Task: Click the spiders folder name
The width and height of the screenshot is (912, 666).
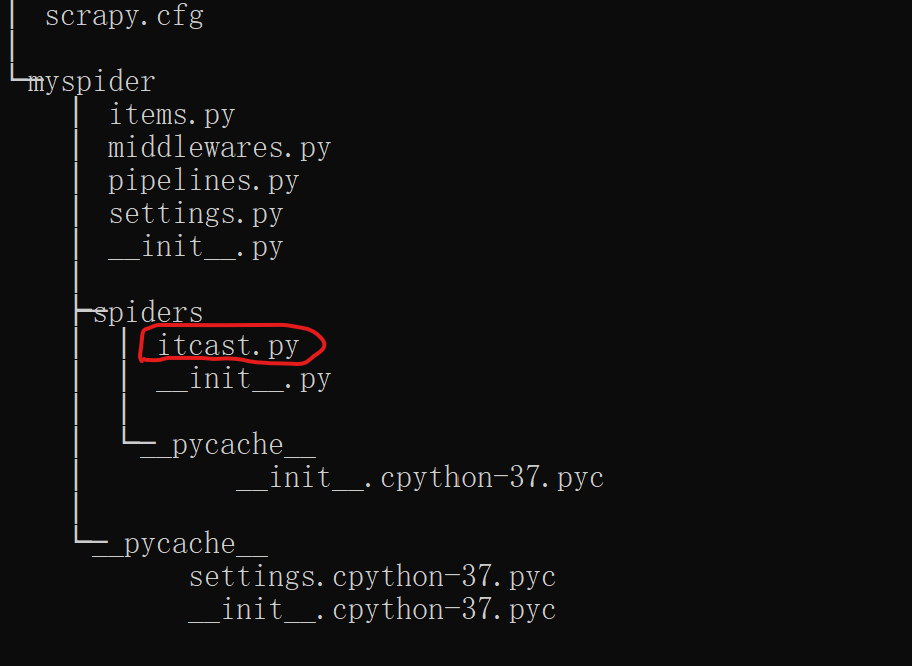Action: click(148, 312)
